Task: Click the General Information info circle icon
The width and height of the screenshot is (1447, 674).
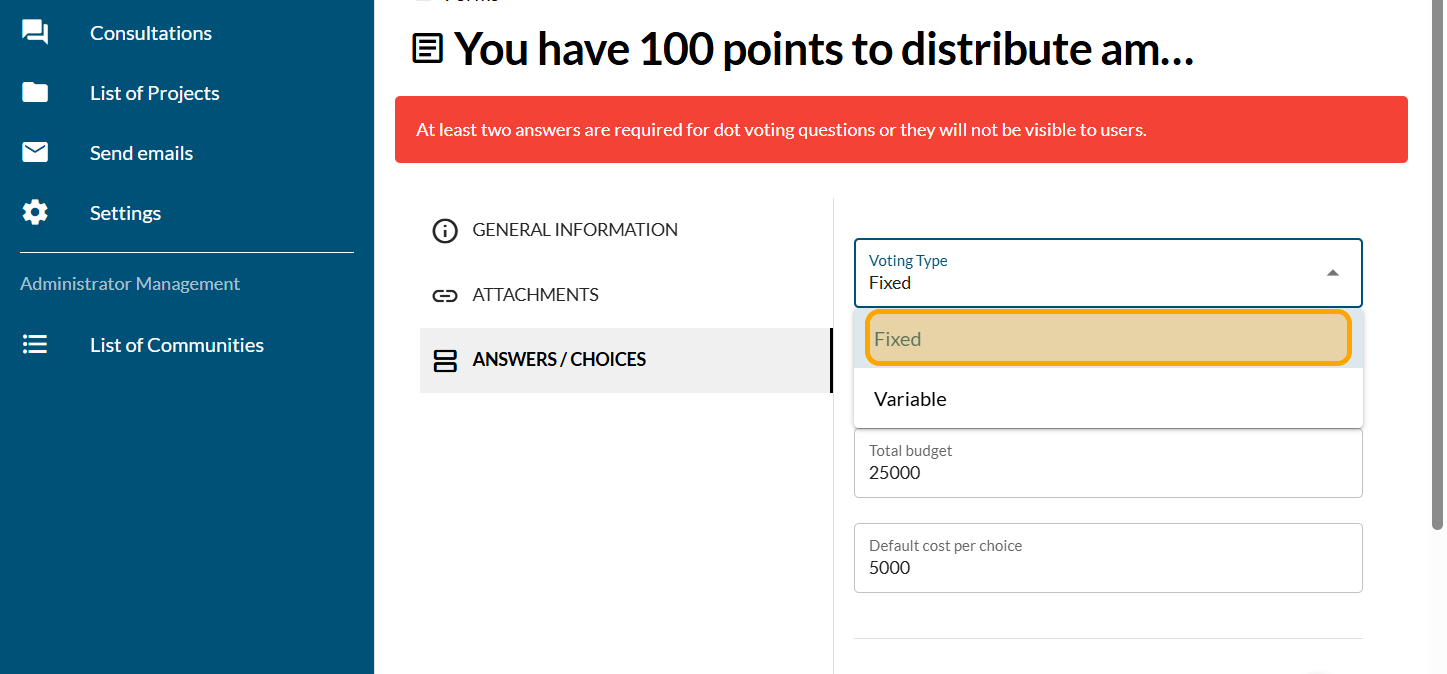Action: coord(444,231)
